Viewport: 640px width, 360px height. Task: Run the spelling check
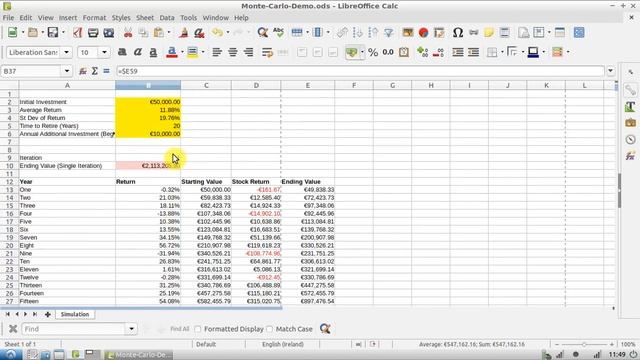pyautogui.click(x=278, y=33)
